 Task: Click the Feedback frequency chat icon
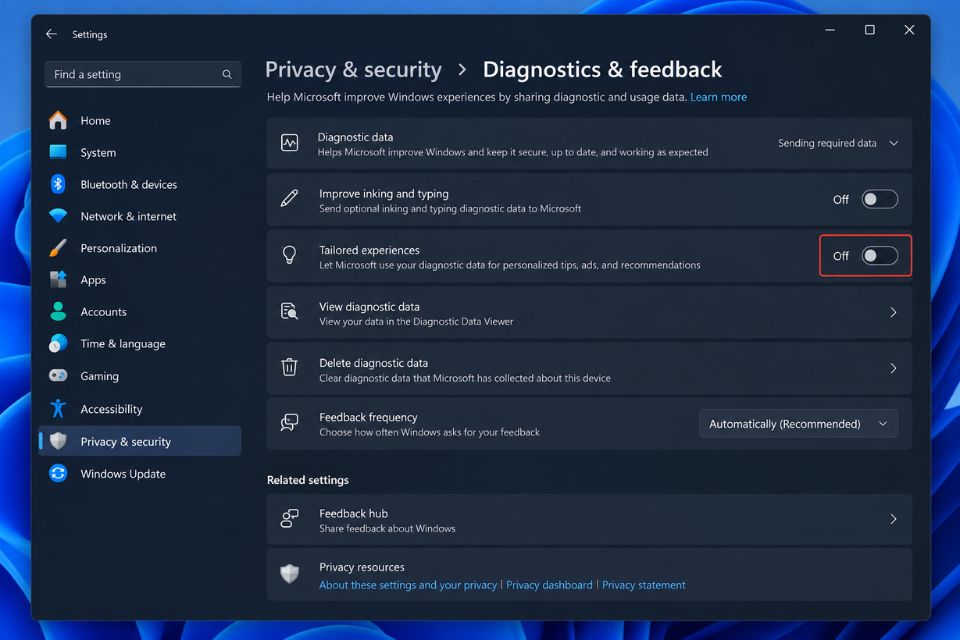(x=290, y=423)
